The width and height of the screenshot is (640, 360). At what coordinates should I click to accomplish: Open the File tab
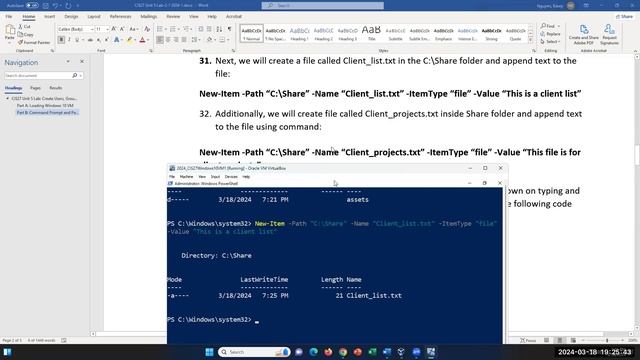point(9,17)
